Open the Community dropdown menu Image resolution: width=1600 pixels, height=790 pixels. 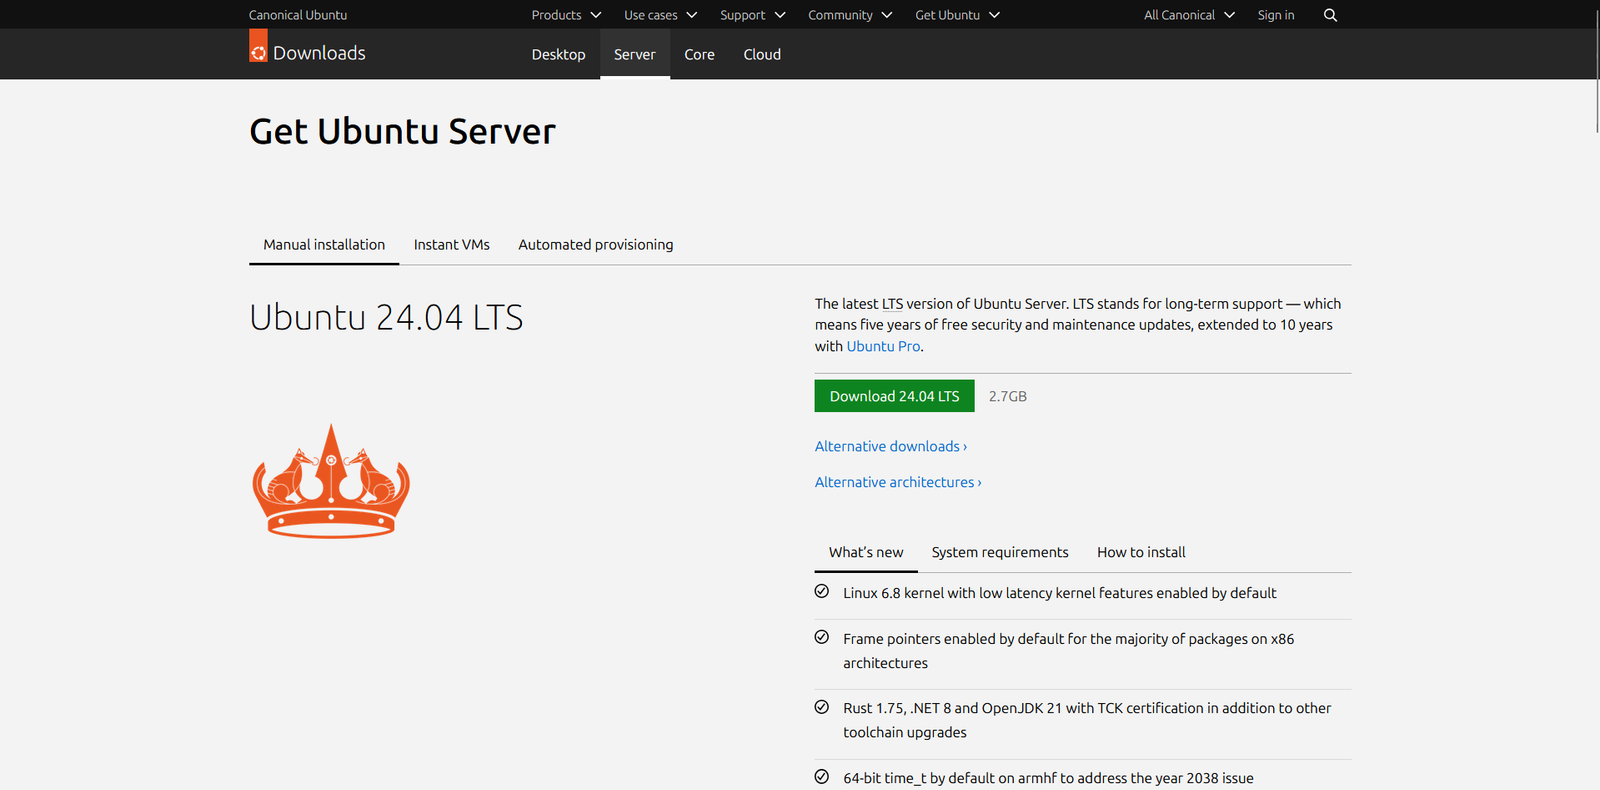tap(850, 15)
